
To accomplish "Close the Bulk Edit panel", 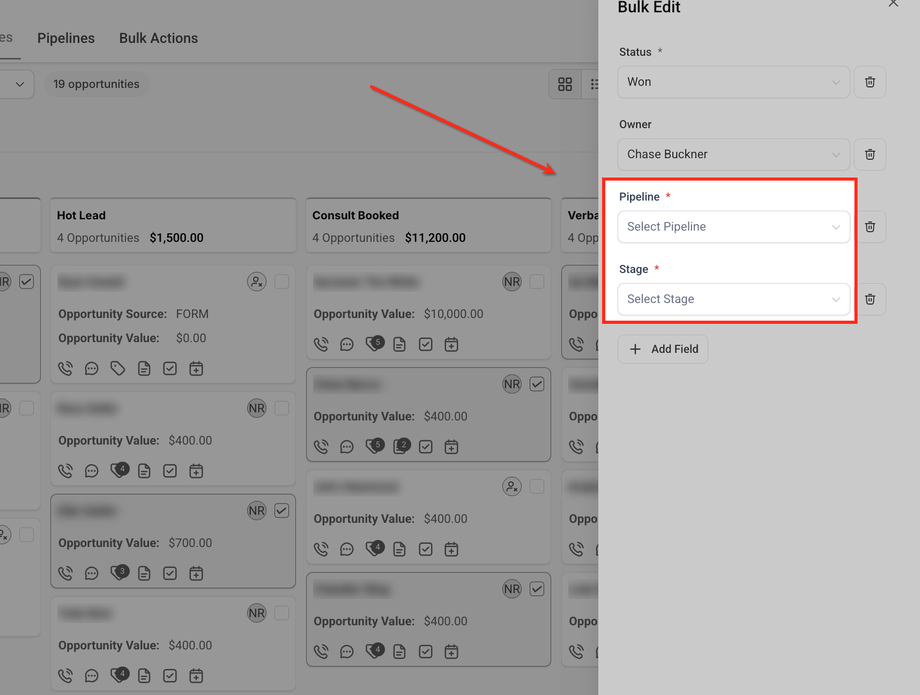I will pos(893,4).
